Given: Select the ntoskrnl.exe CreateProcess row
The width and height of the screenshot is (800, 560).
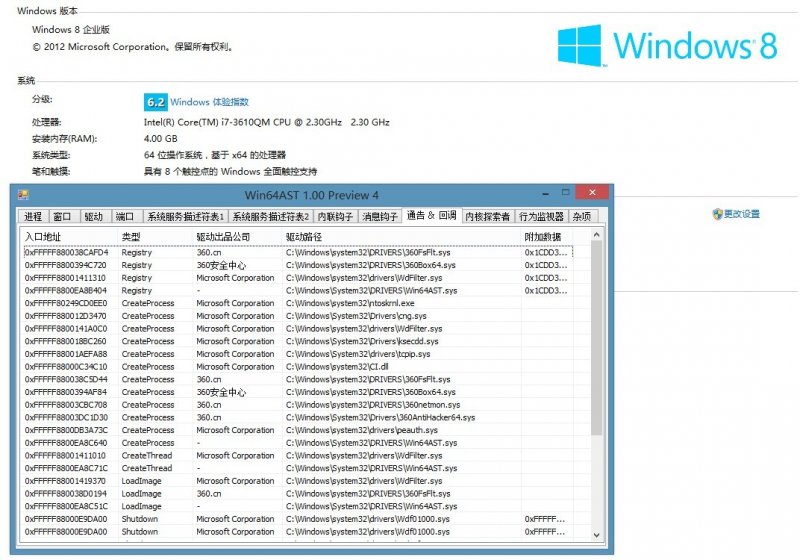Looking at the screenshot, I should 298,303.
